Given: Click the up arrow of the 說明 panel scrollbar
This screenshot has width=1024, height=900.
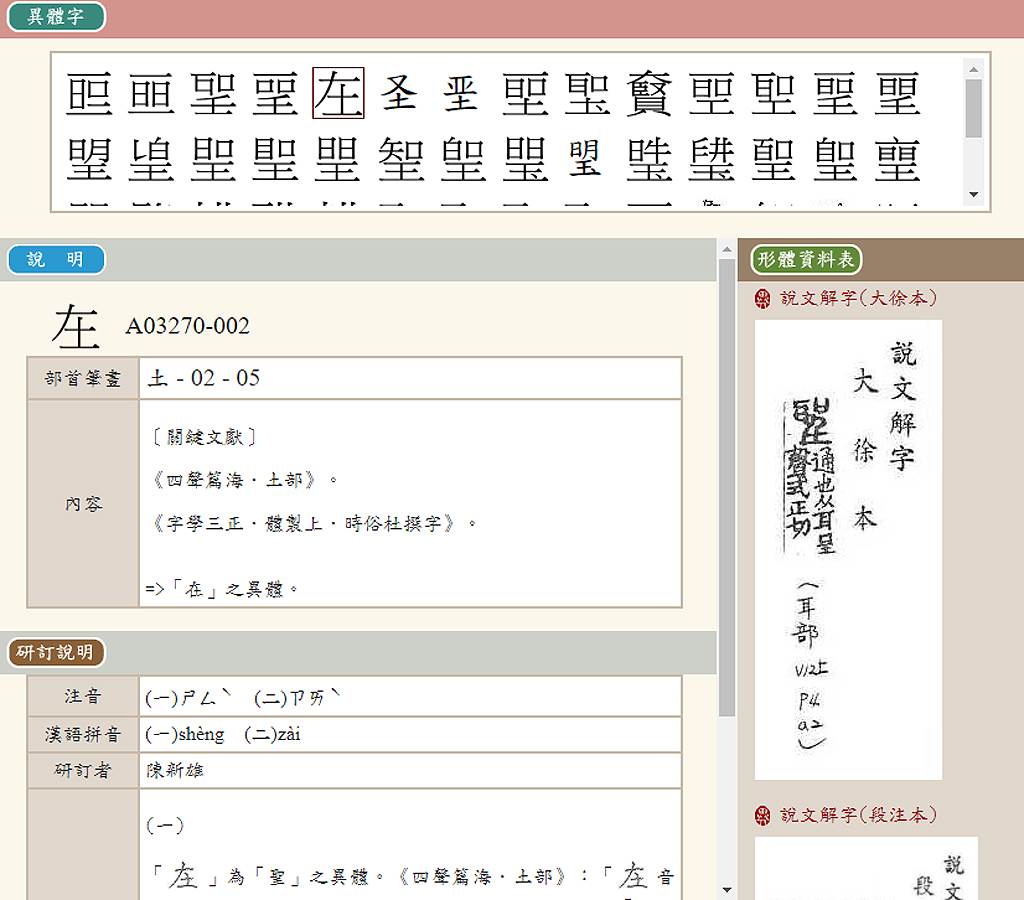Looking at the screenshot, I should point(727,247).
